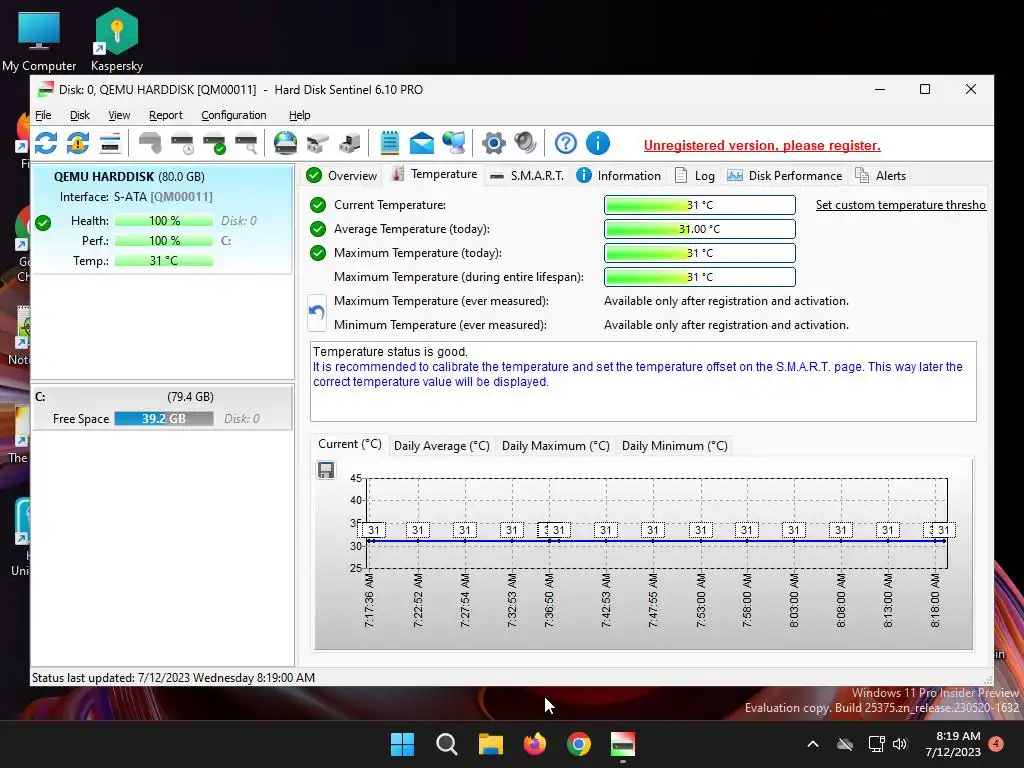Open the View menu
The image size is (1024, 768).
pyautogui.click(x=119, y=115)
